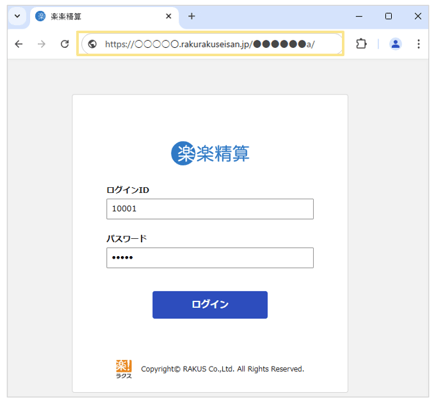Open the extensions puzzle icon

(x=361, y=44)
